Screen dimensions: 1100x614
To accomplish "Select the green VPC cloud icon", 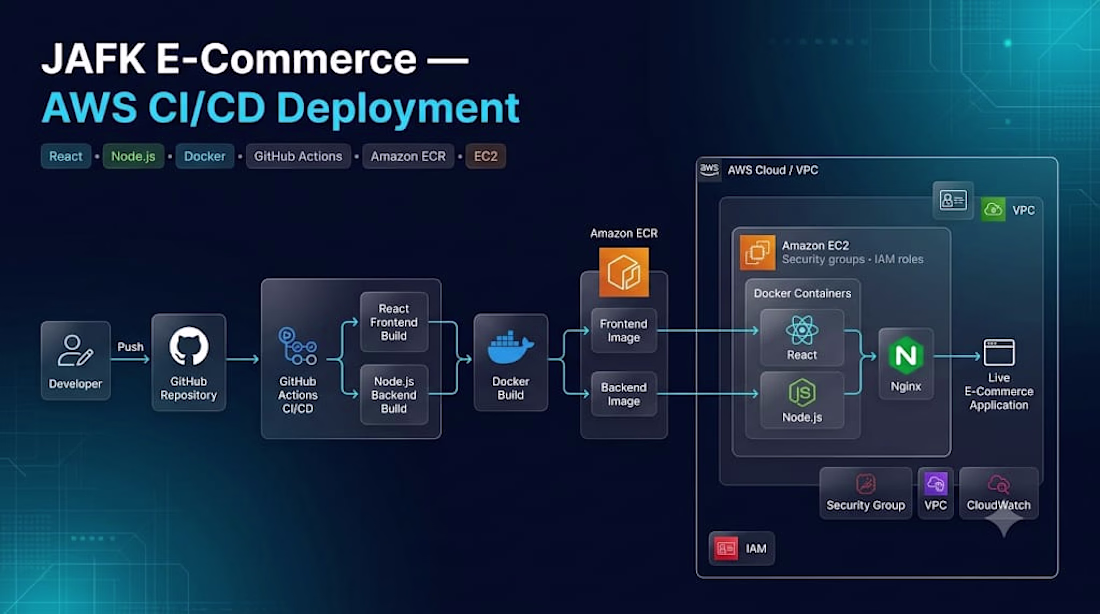I will (x=993, y=209).
